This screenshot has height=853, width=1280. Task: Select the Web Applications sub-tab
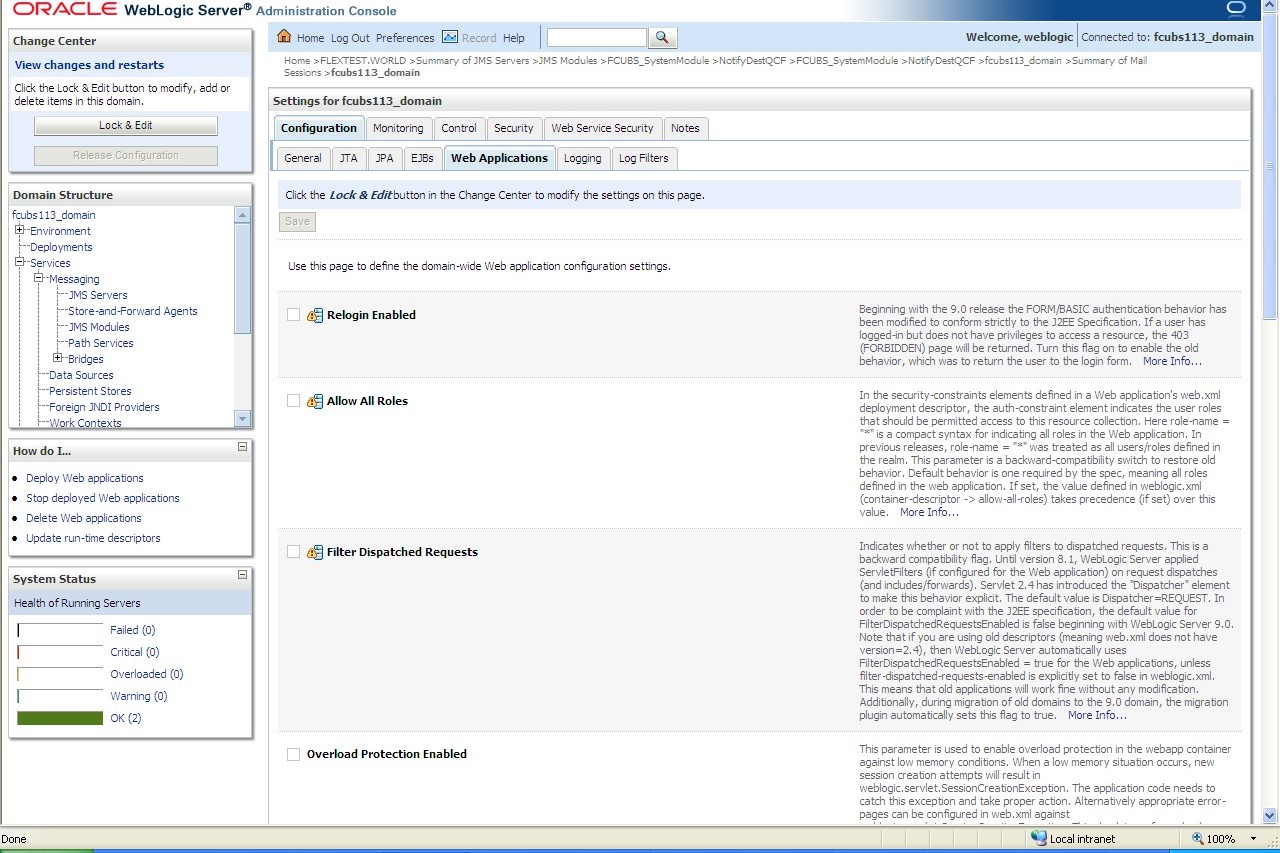pos(499,158)
